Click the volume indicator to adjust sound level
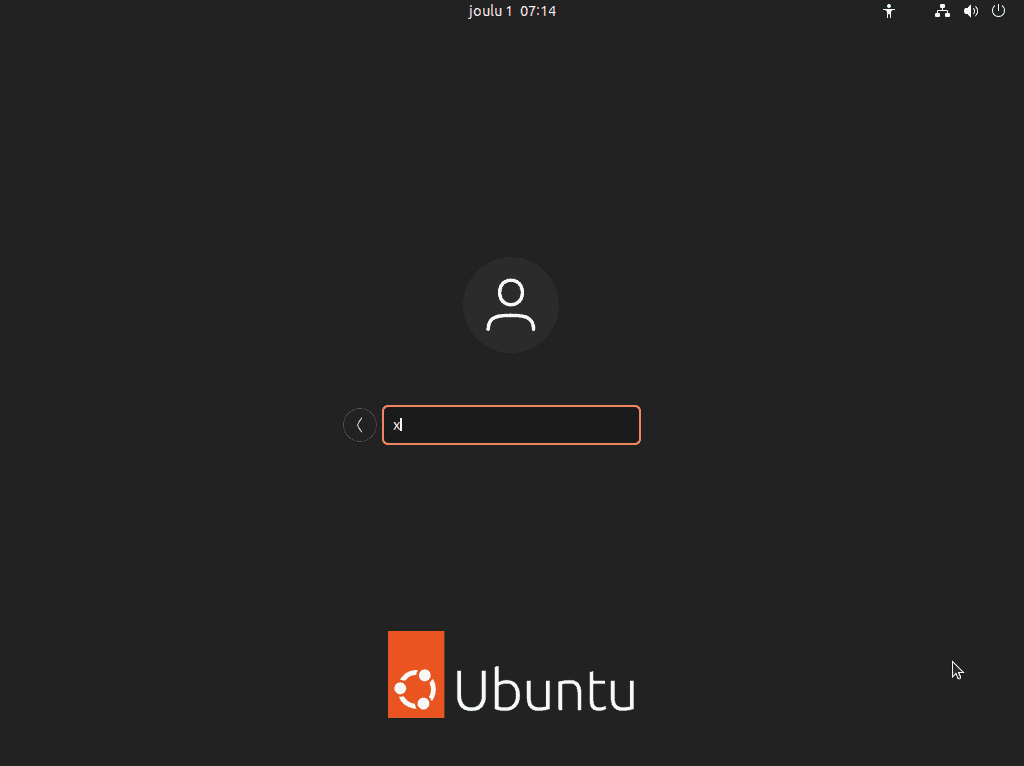This screenshot has width=1024, height=766. pyautogui.click(x=970, y=11)
